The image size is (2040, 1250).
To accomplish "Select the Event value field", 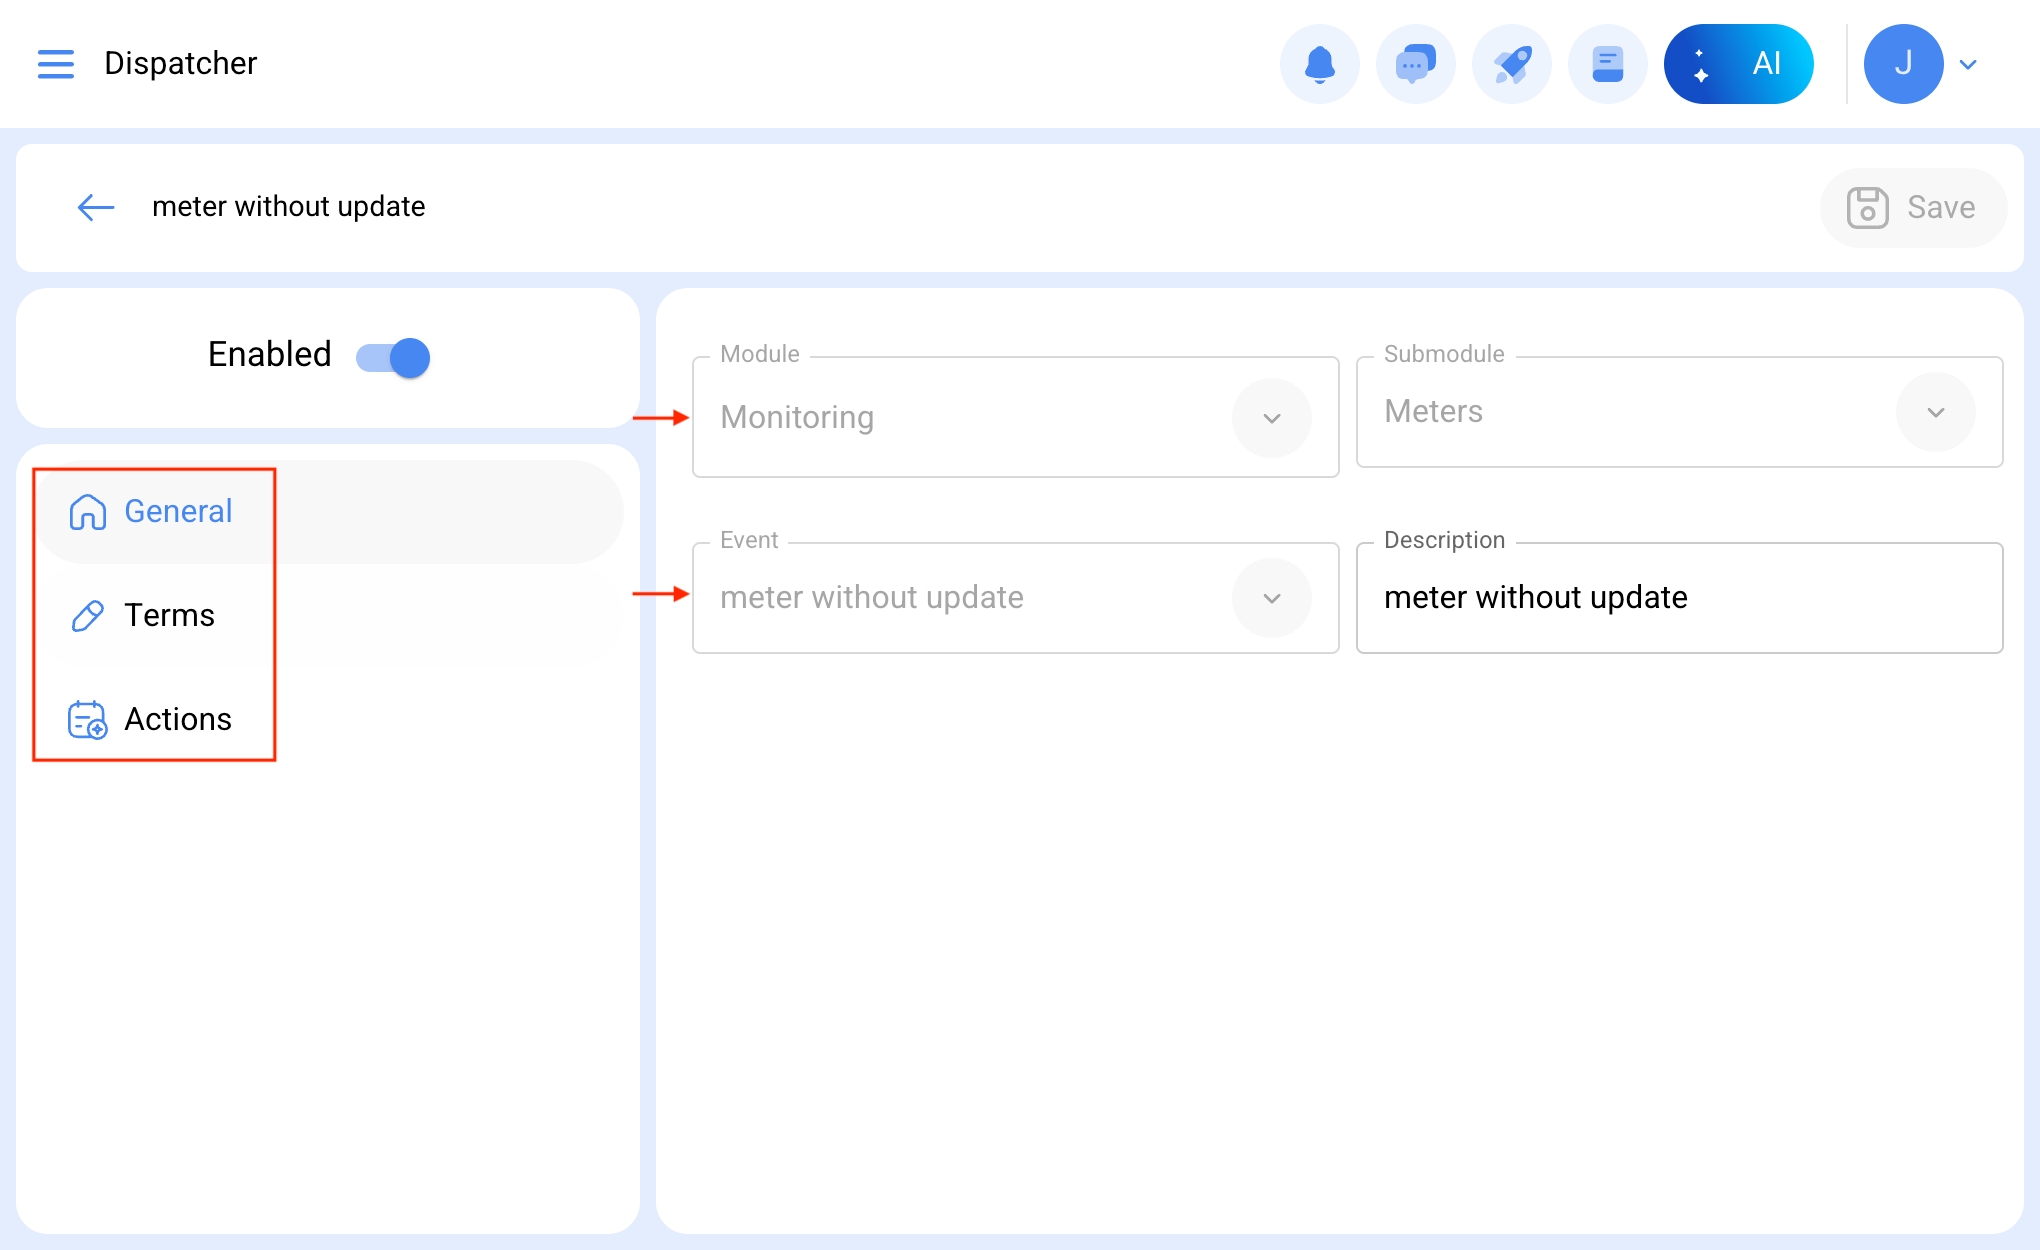I will [1016, 598].
